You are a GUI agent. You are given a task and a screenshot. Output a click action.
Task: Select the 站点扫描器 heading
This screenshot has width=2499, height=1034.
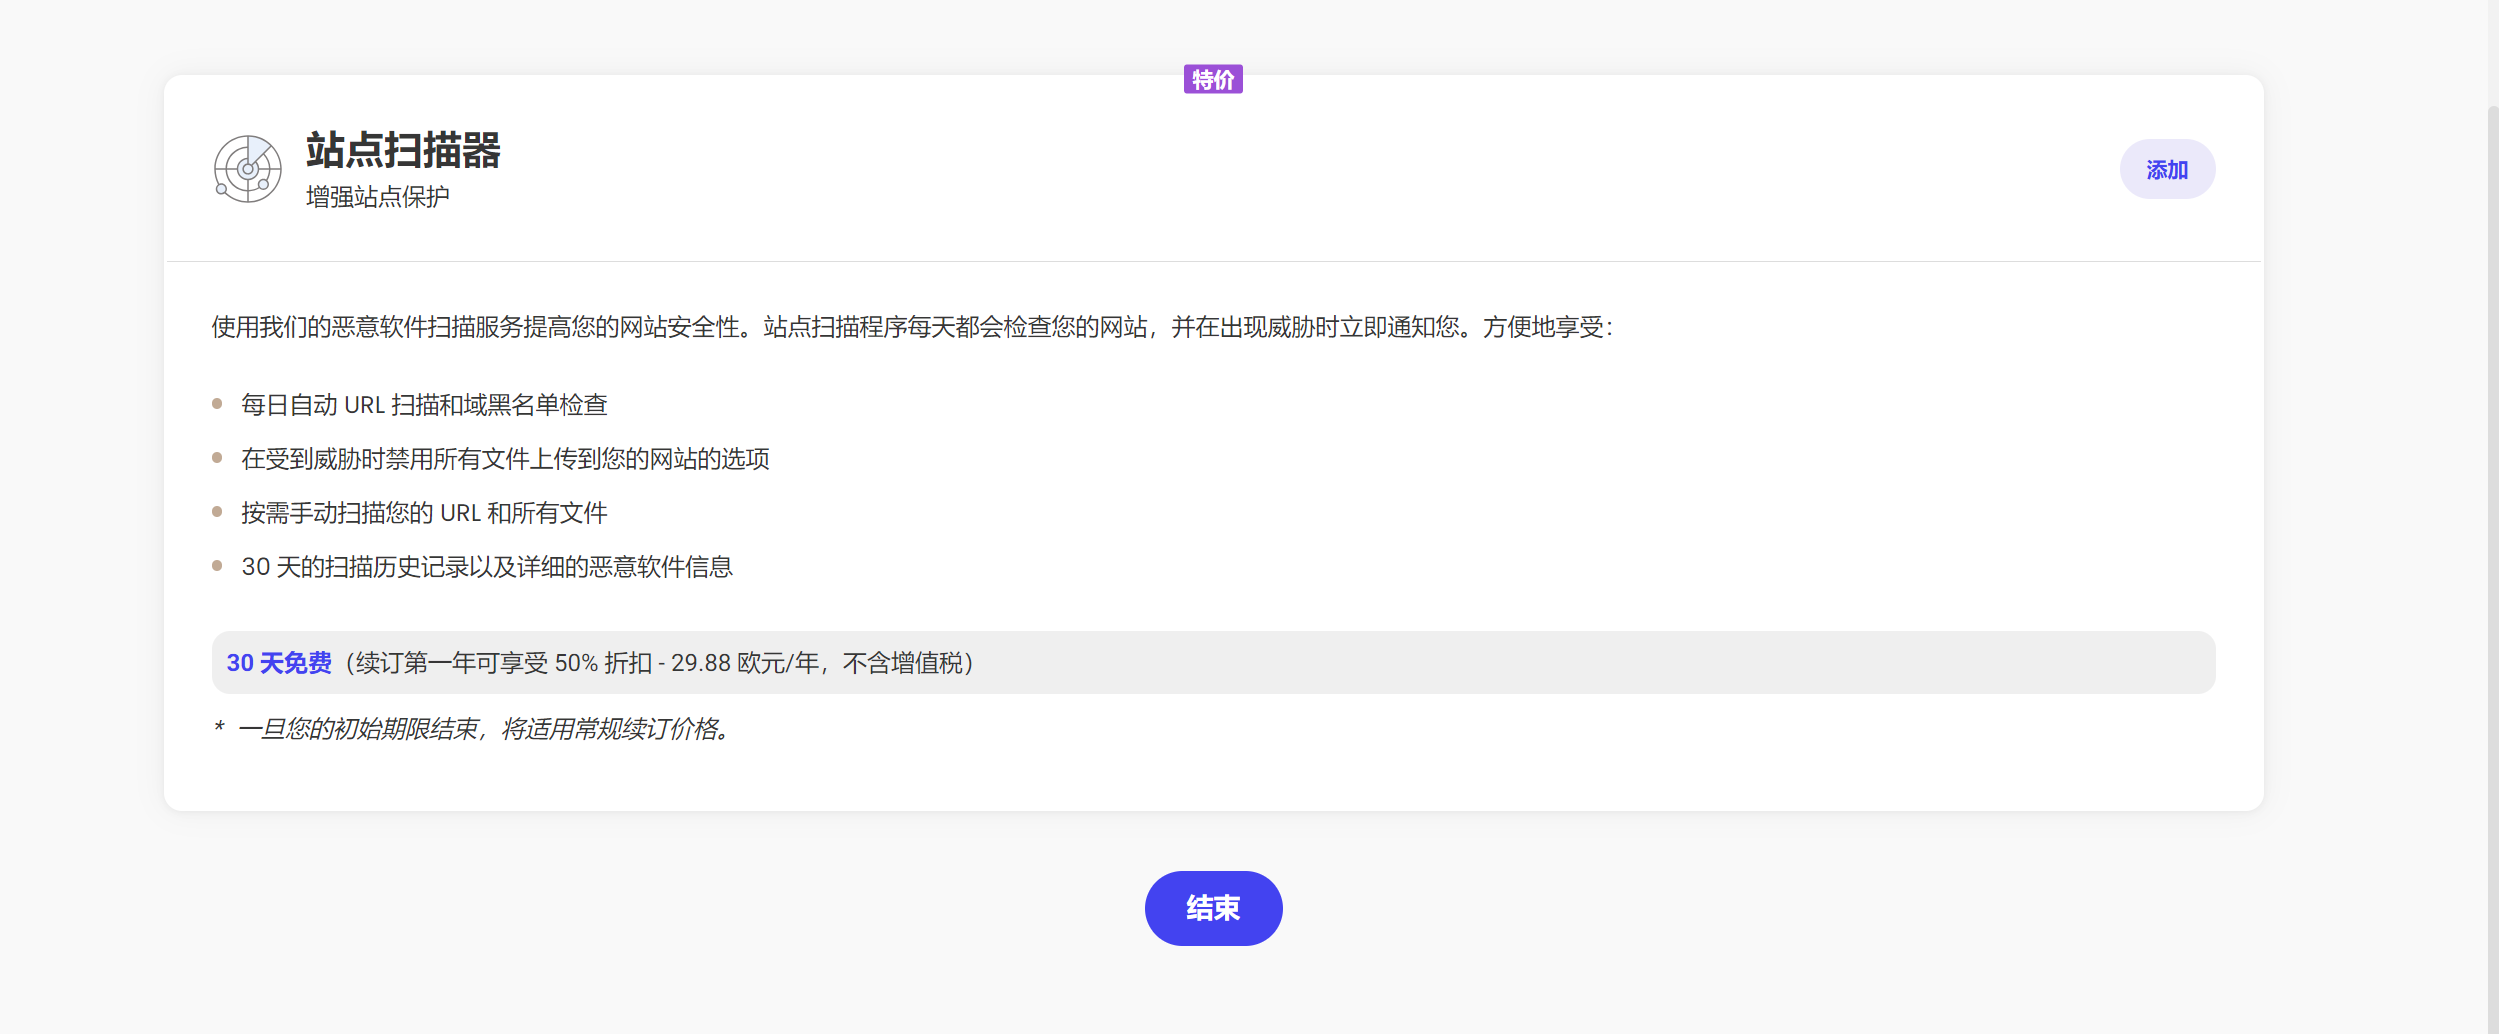coord(402,150)
